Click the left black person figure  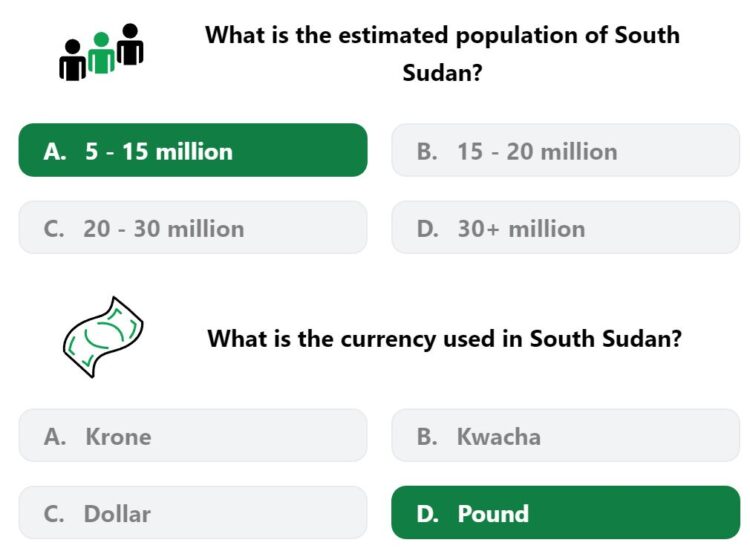pos(73,60)
